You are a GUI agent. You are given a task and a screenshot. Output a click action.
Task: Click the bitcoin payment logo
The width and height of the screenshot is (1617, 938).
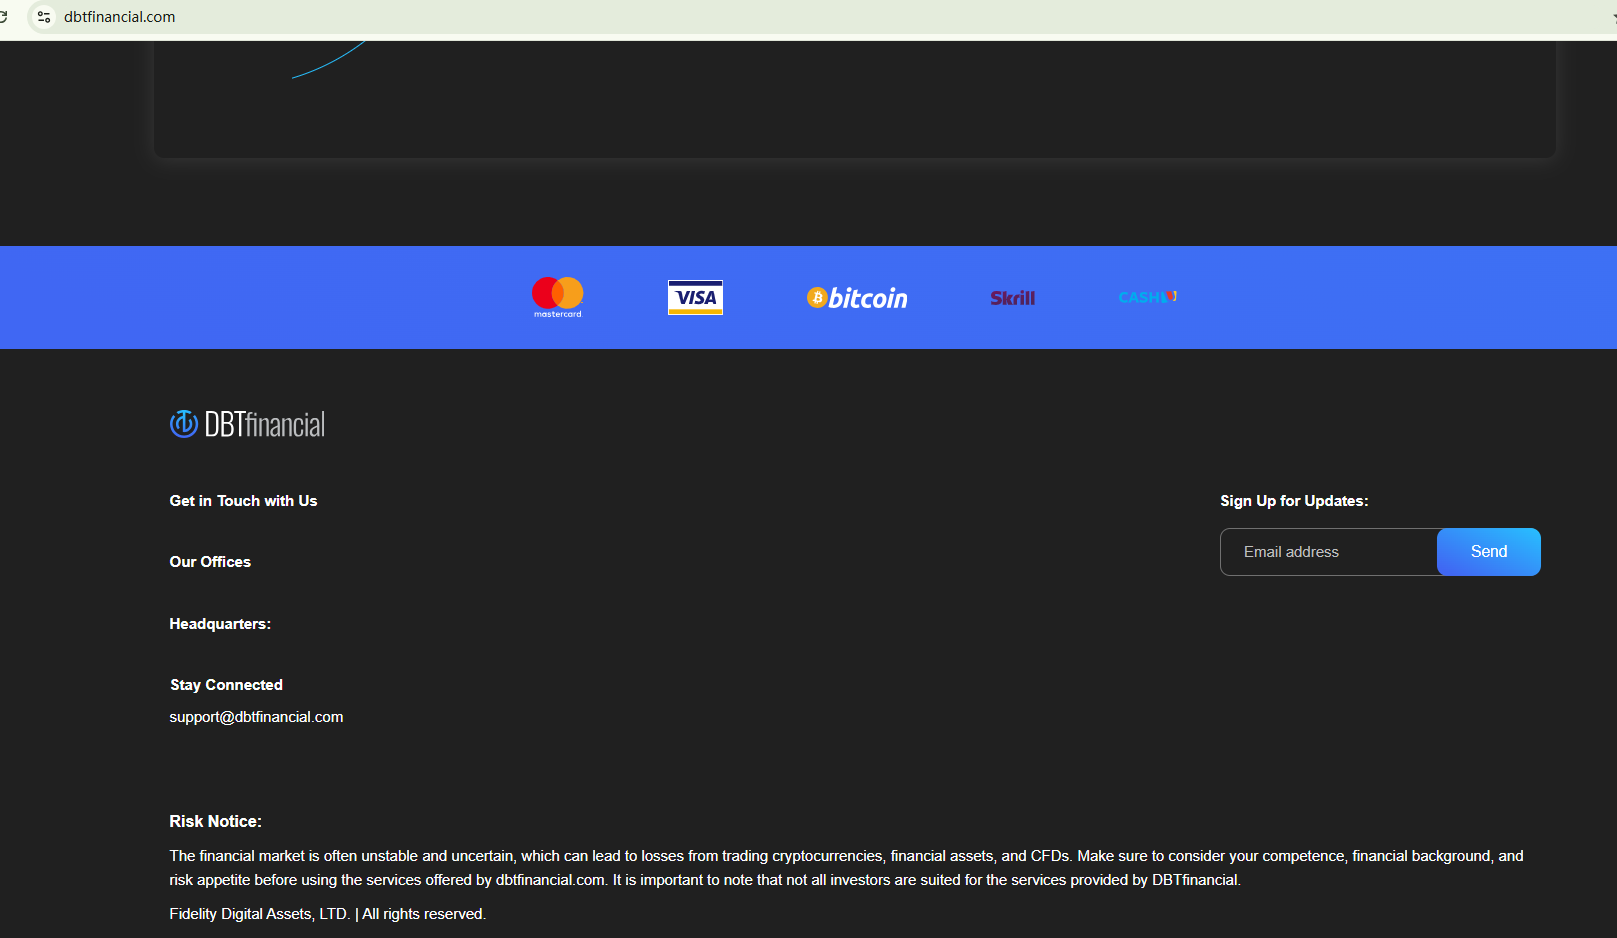857,298
